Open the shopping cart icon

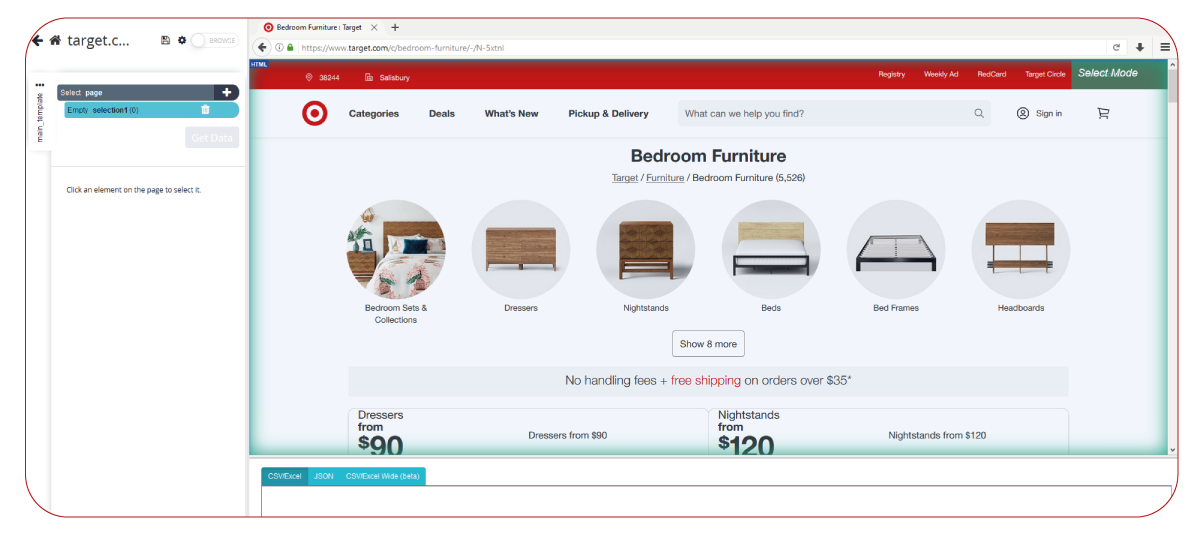1103,114
